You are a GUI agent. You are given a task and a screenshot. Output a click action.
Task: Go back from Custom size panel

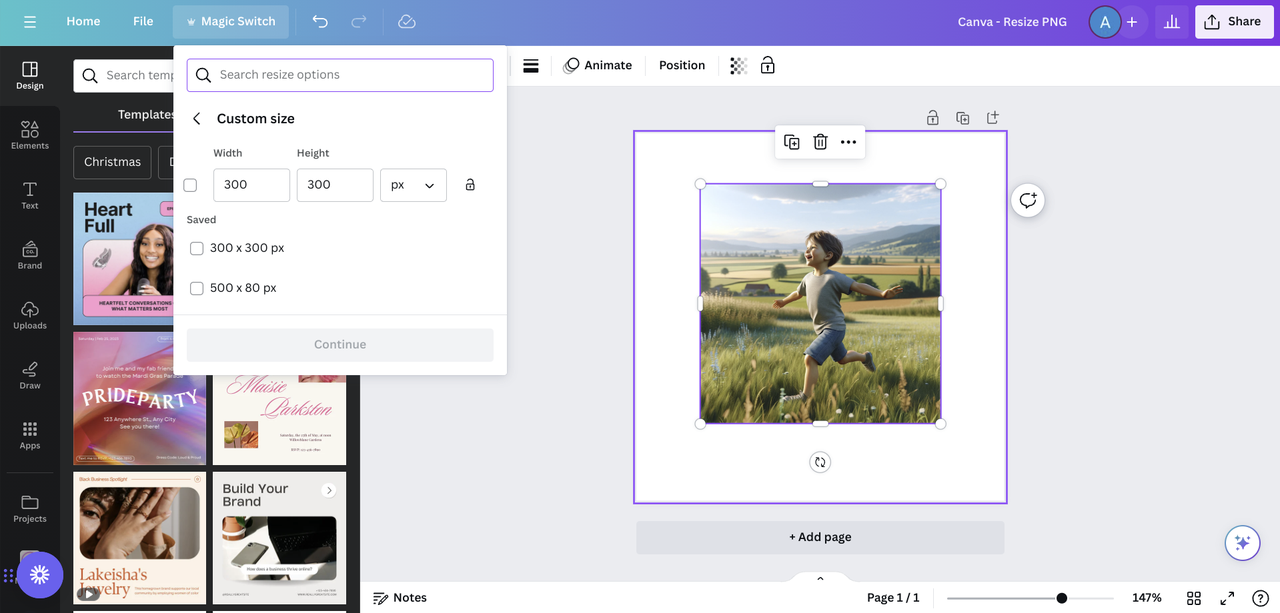[197, 119]
